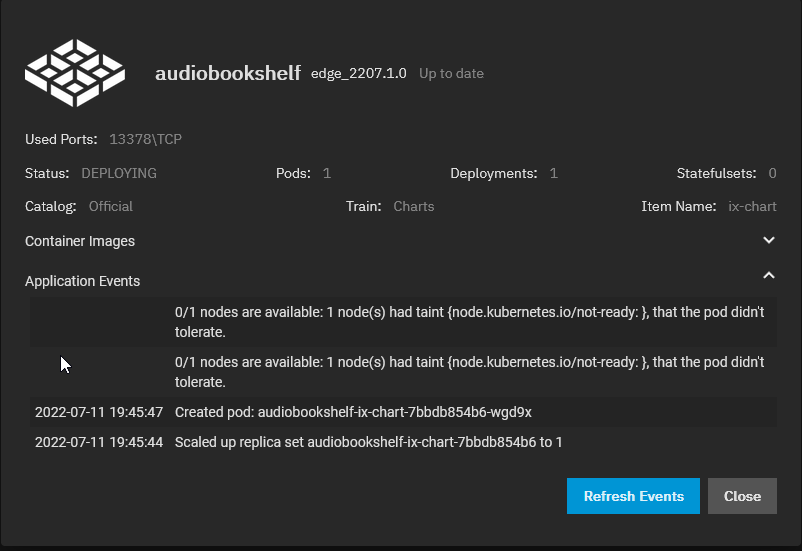Click the Application Events header label
This screenshot has height=551, width=802.
coord(82,281)
